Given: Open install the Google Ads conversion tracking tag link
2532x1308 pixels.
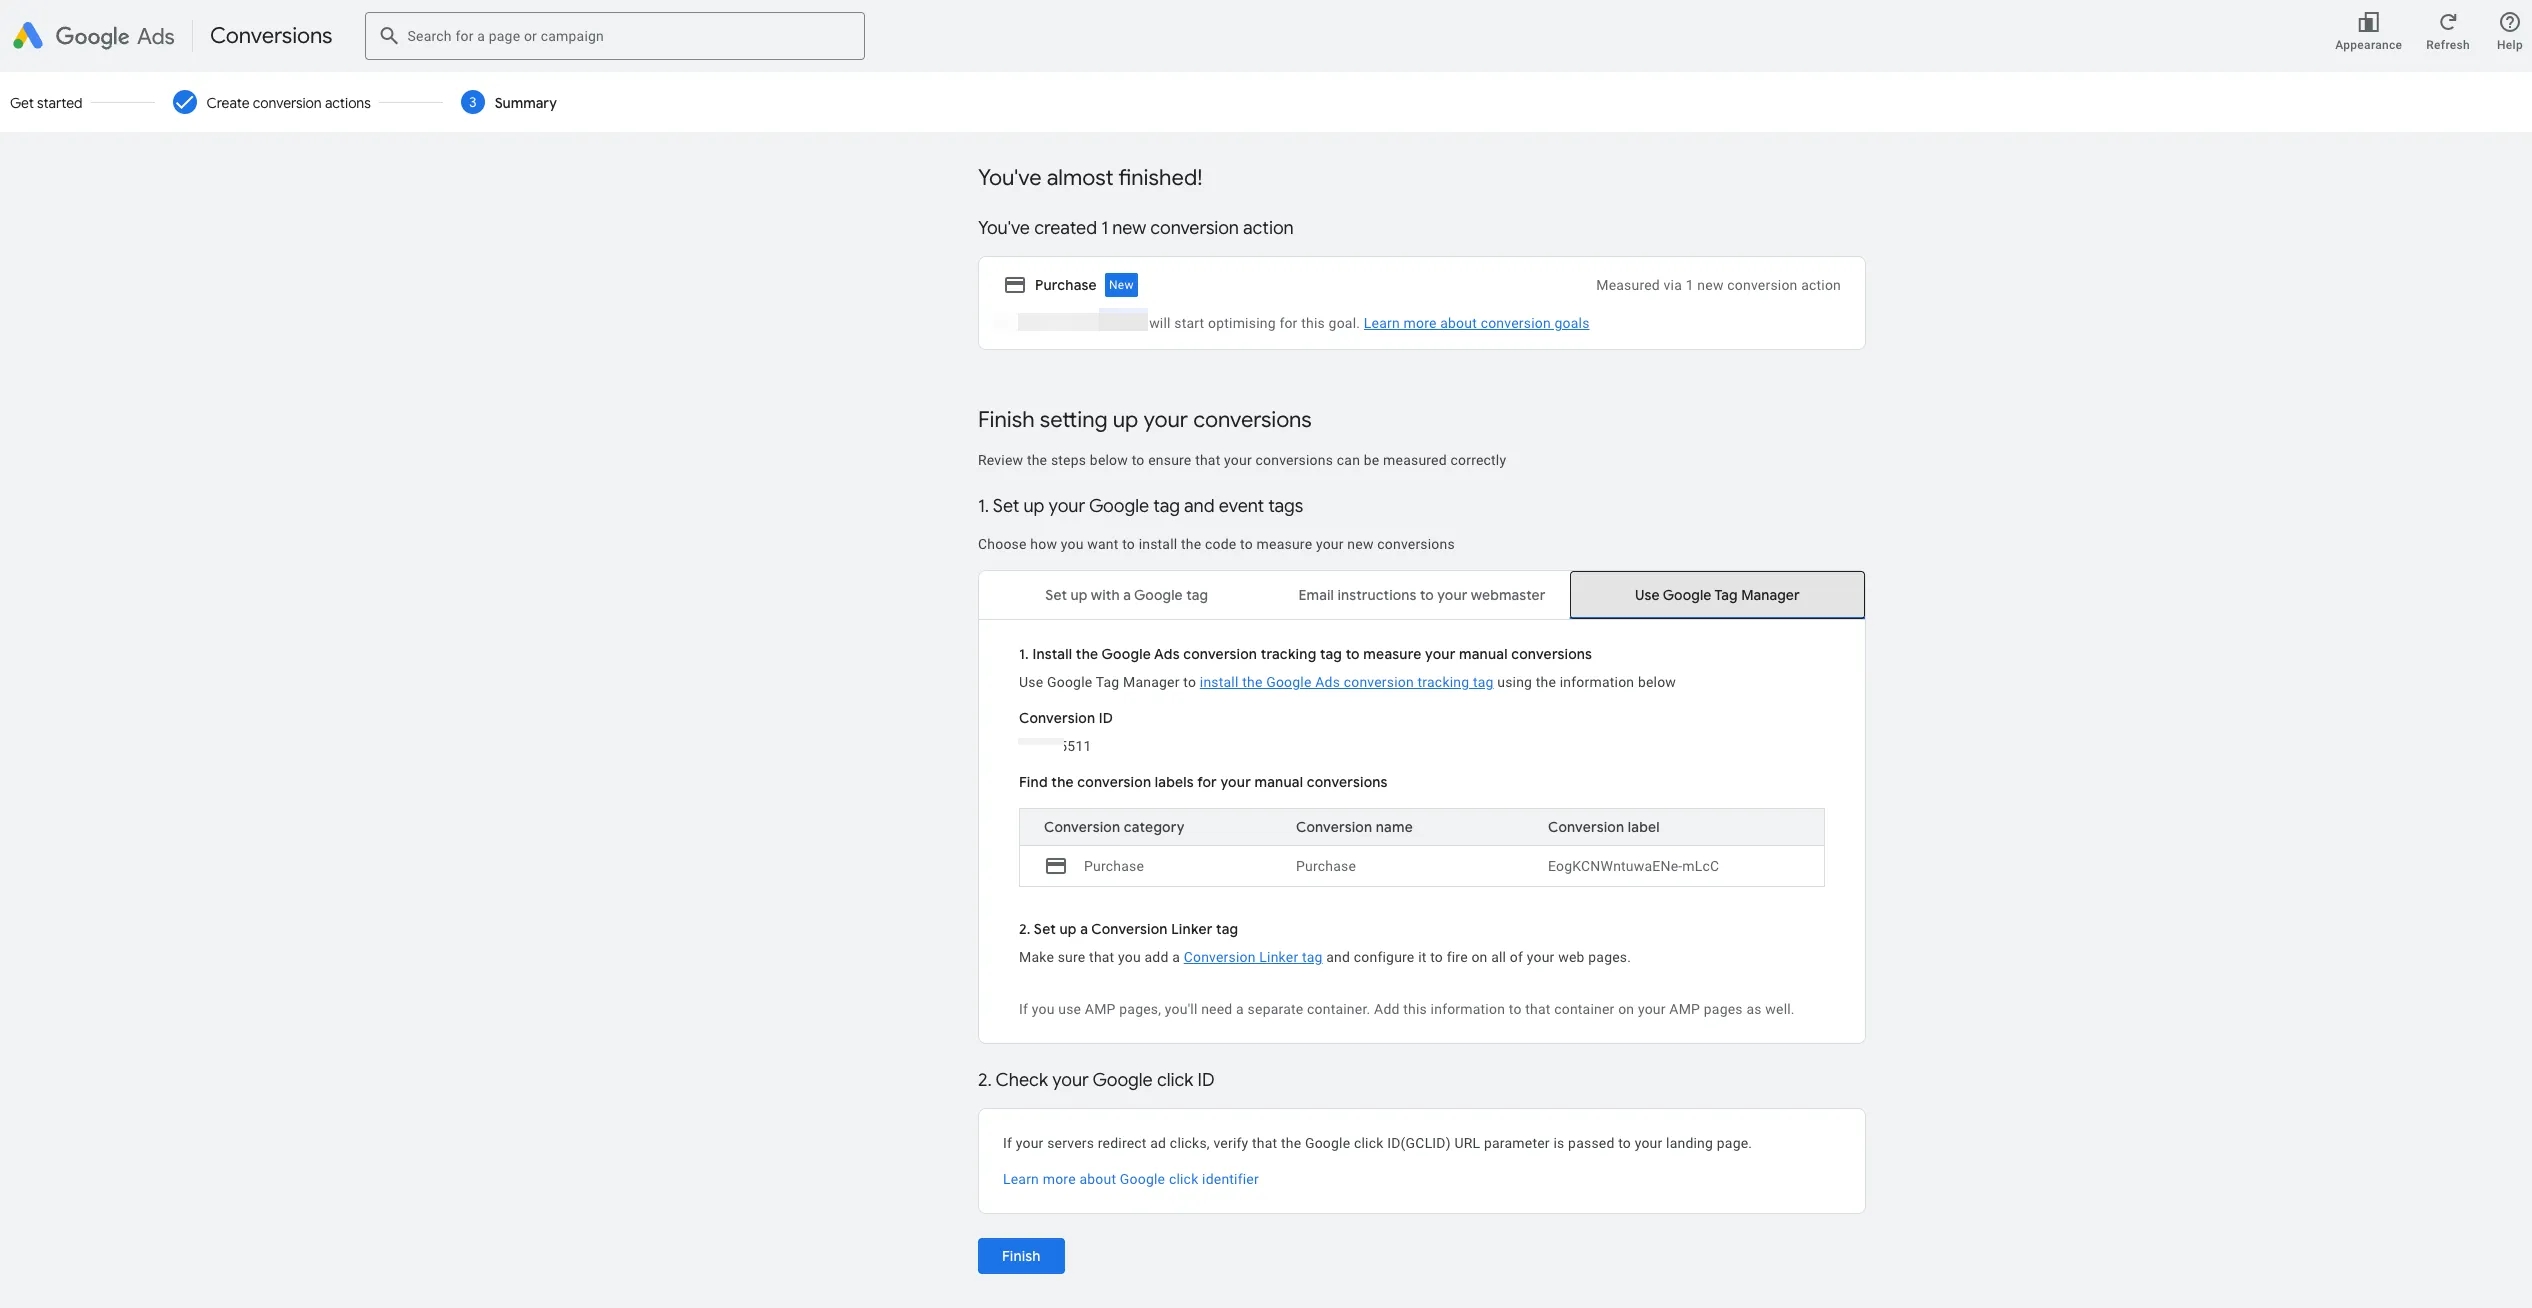Looking at the screenshot, I should [x=1346, y=682].
